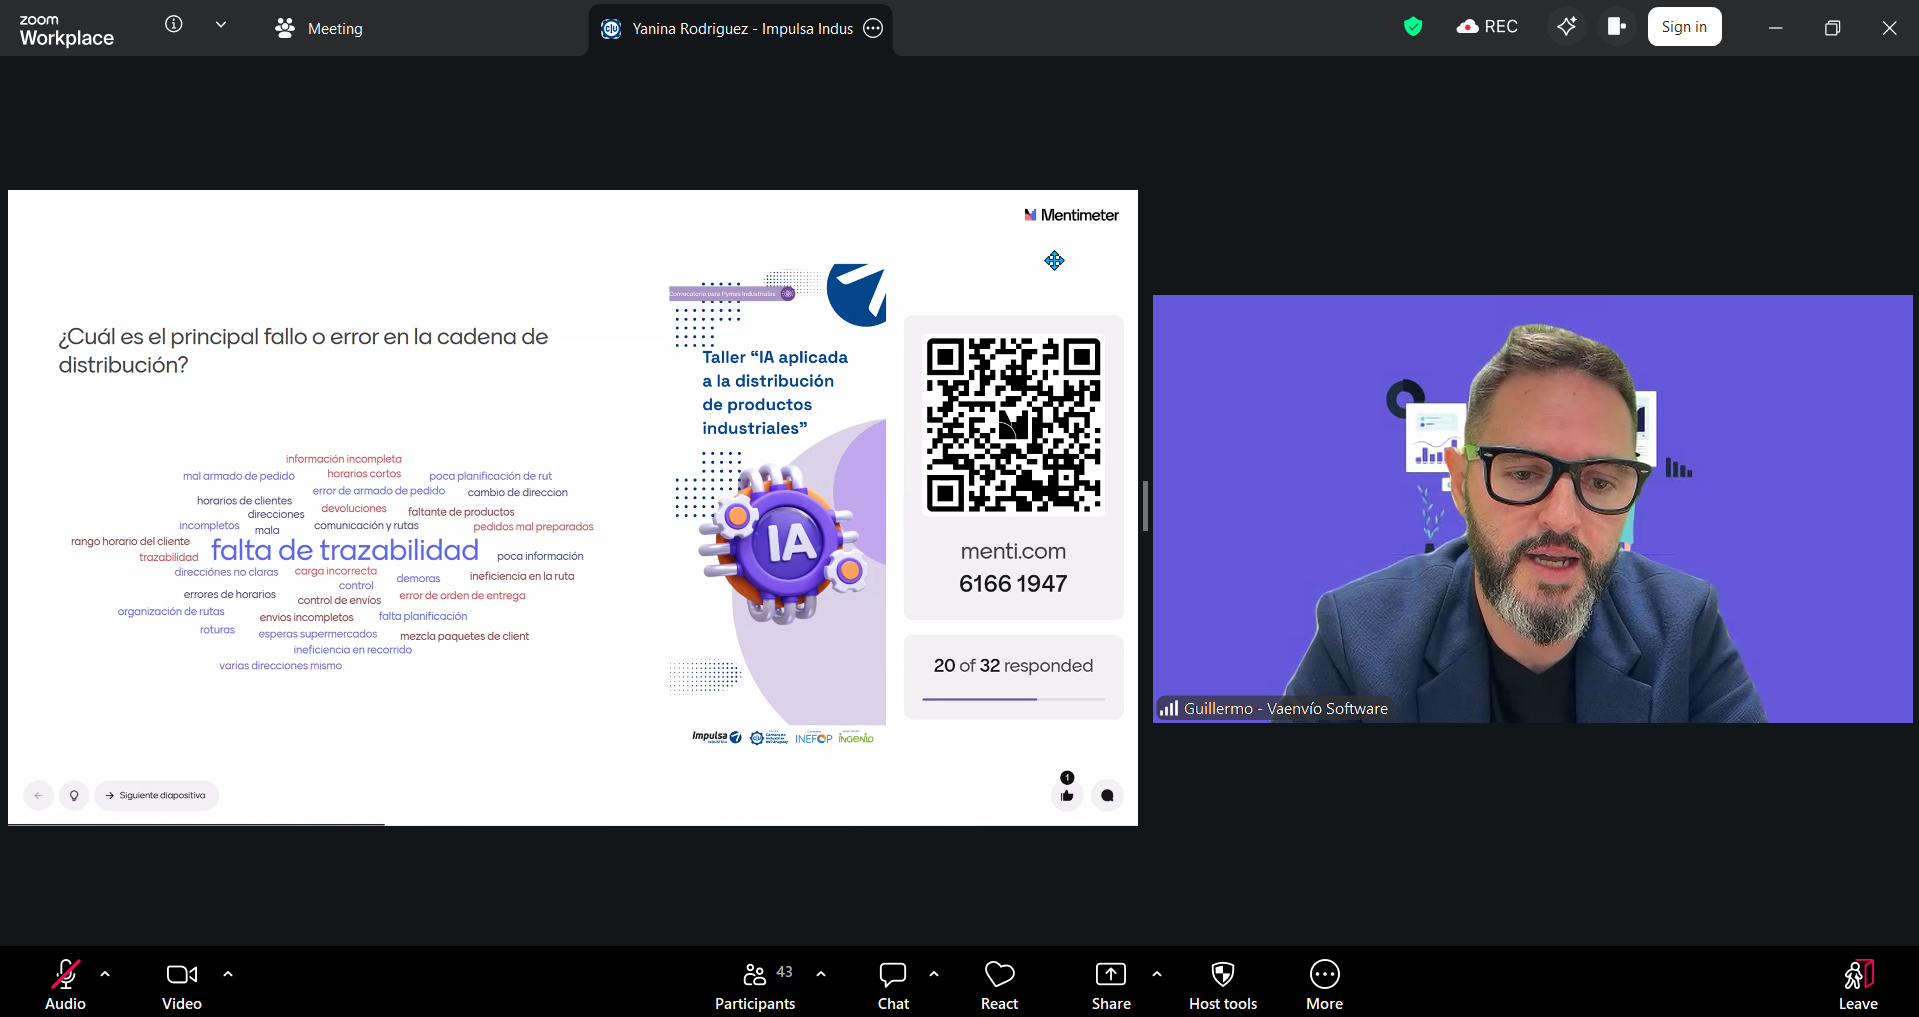
Task: Unmute the microphone with Audio button
Action: pos(66,985)
